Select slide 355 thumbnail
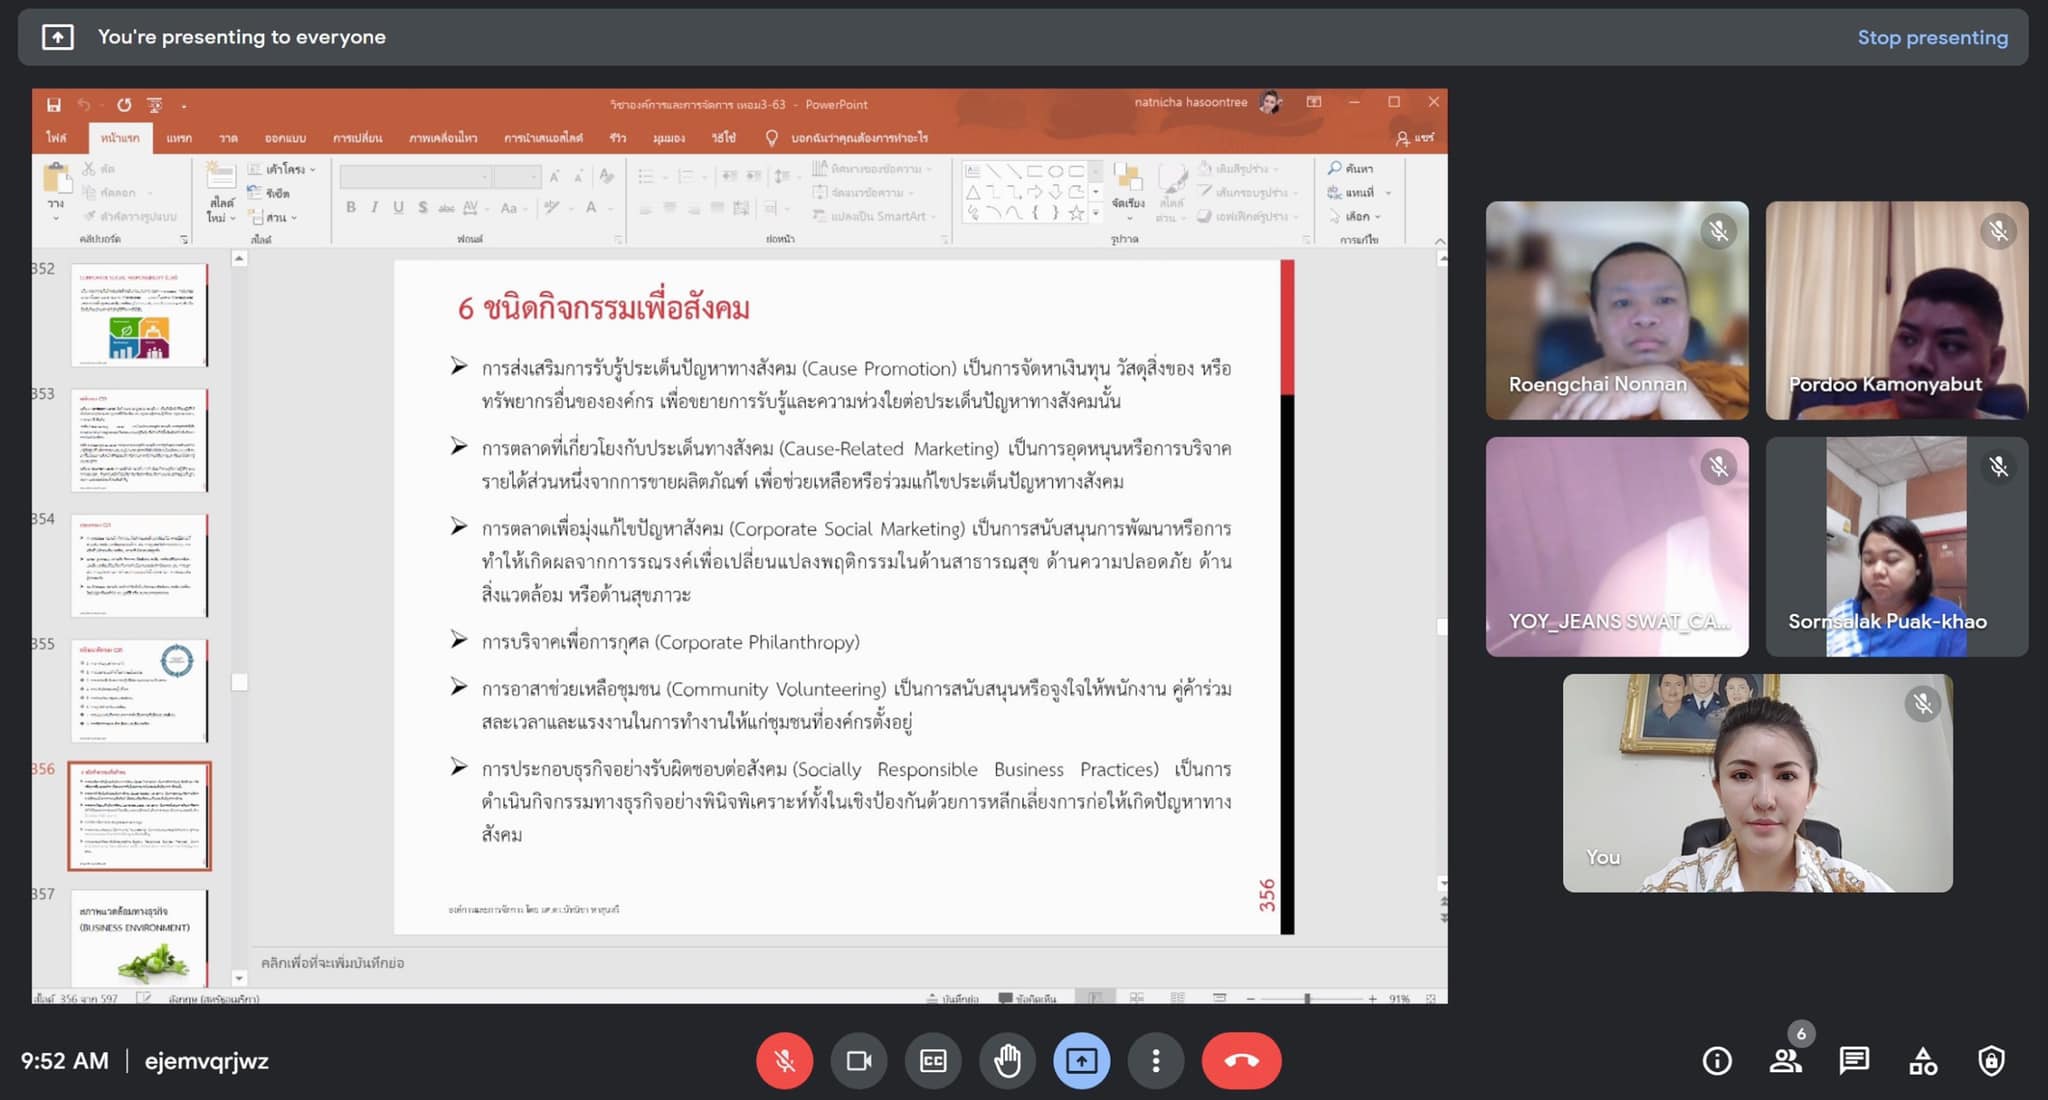 (x=139, y=690)
